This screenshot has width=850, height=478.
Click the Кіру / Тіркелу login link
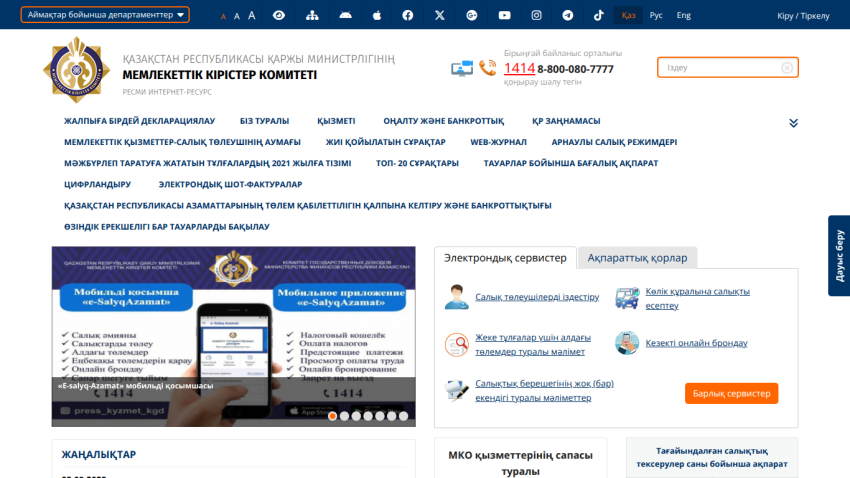coord(803,16)
